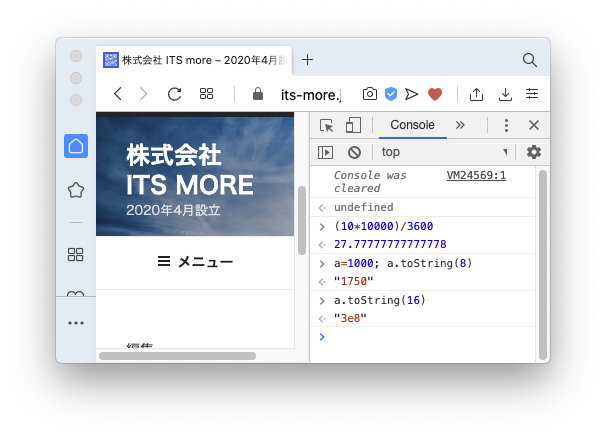The height and width of the screenshot is (437, 606).
Task: Open the VM24569:1 source link
Action: (x=476, y=175)
